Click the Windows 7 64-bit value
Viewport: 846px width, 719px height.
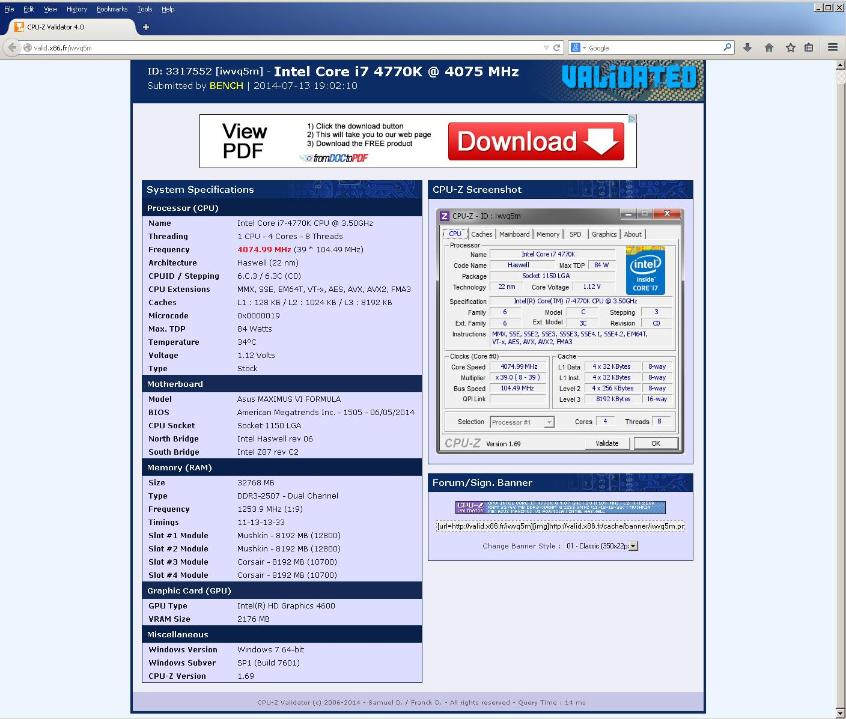pyautogui.click(x=270, y=649)
